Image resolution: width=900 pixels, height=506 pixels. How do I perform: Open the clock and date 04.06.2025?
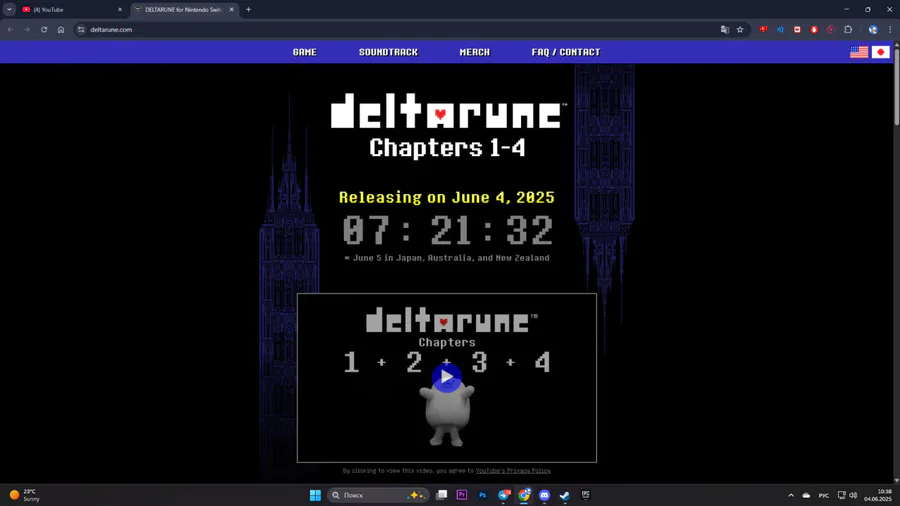coord(878,495)
